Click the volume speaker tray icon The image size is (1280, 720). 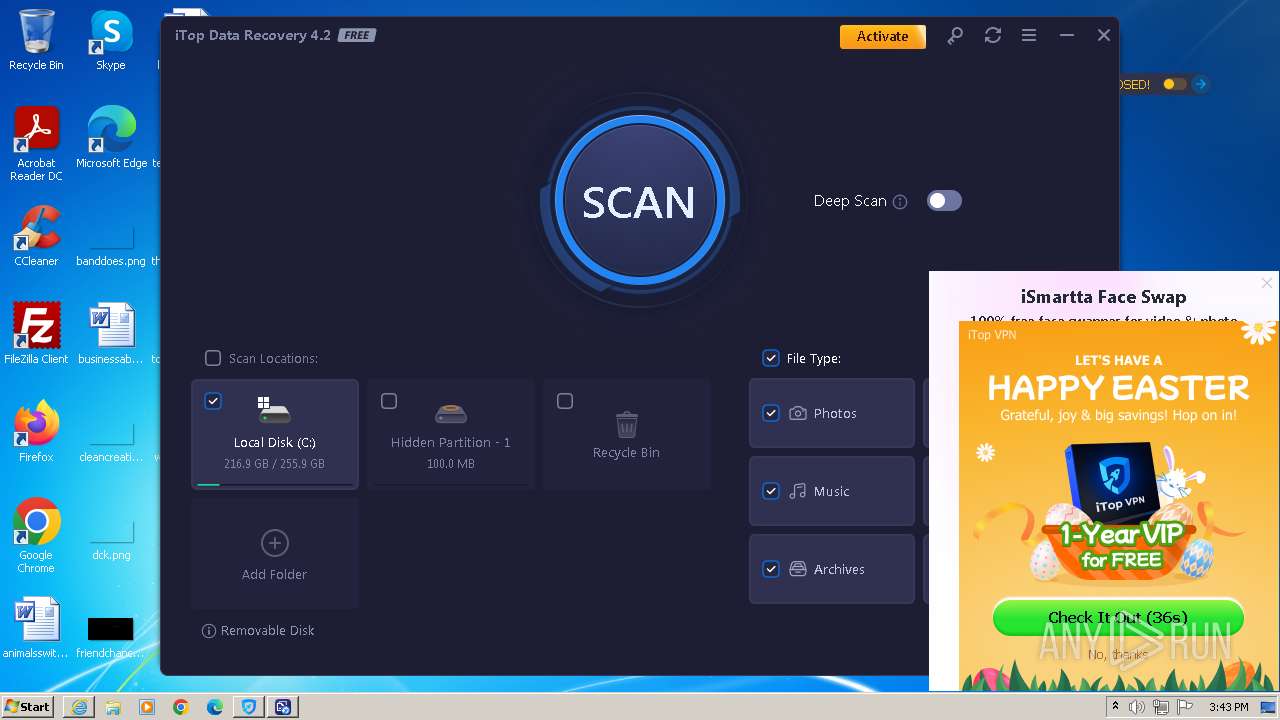[1137, 707]
